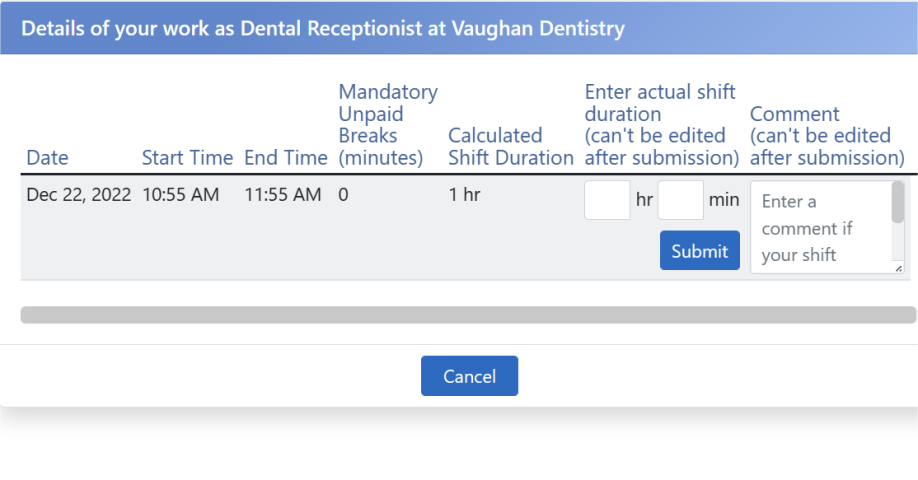Select the 11:55 AM end time cell
The image size is (918, 480).
(283, 194)
